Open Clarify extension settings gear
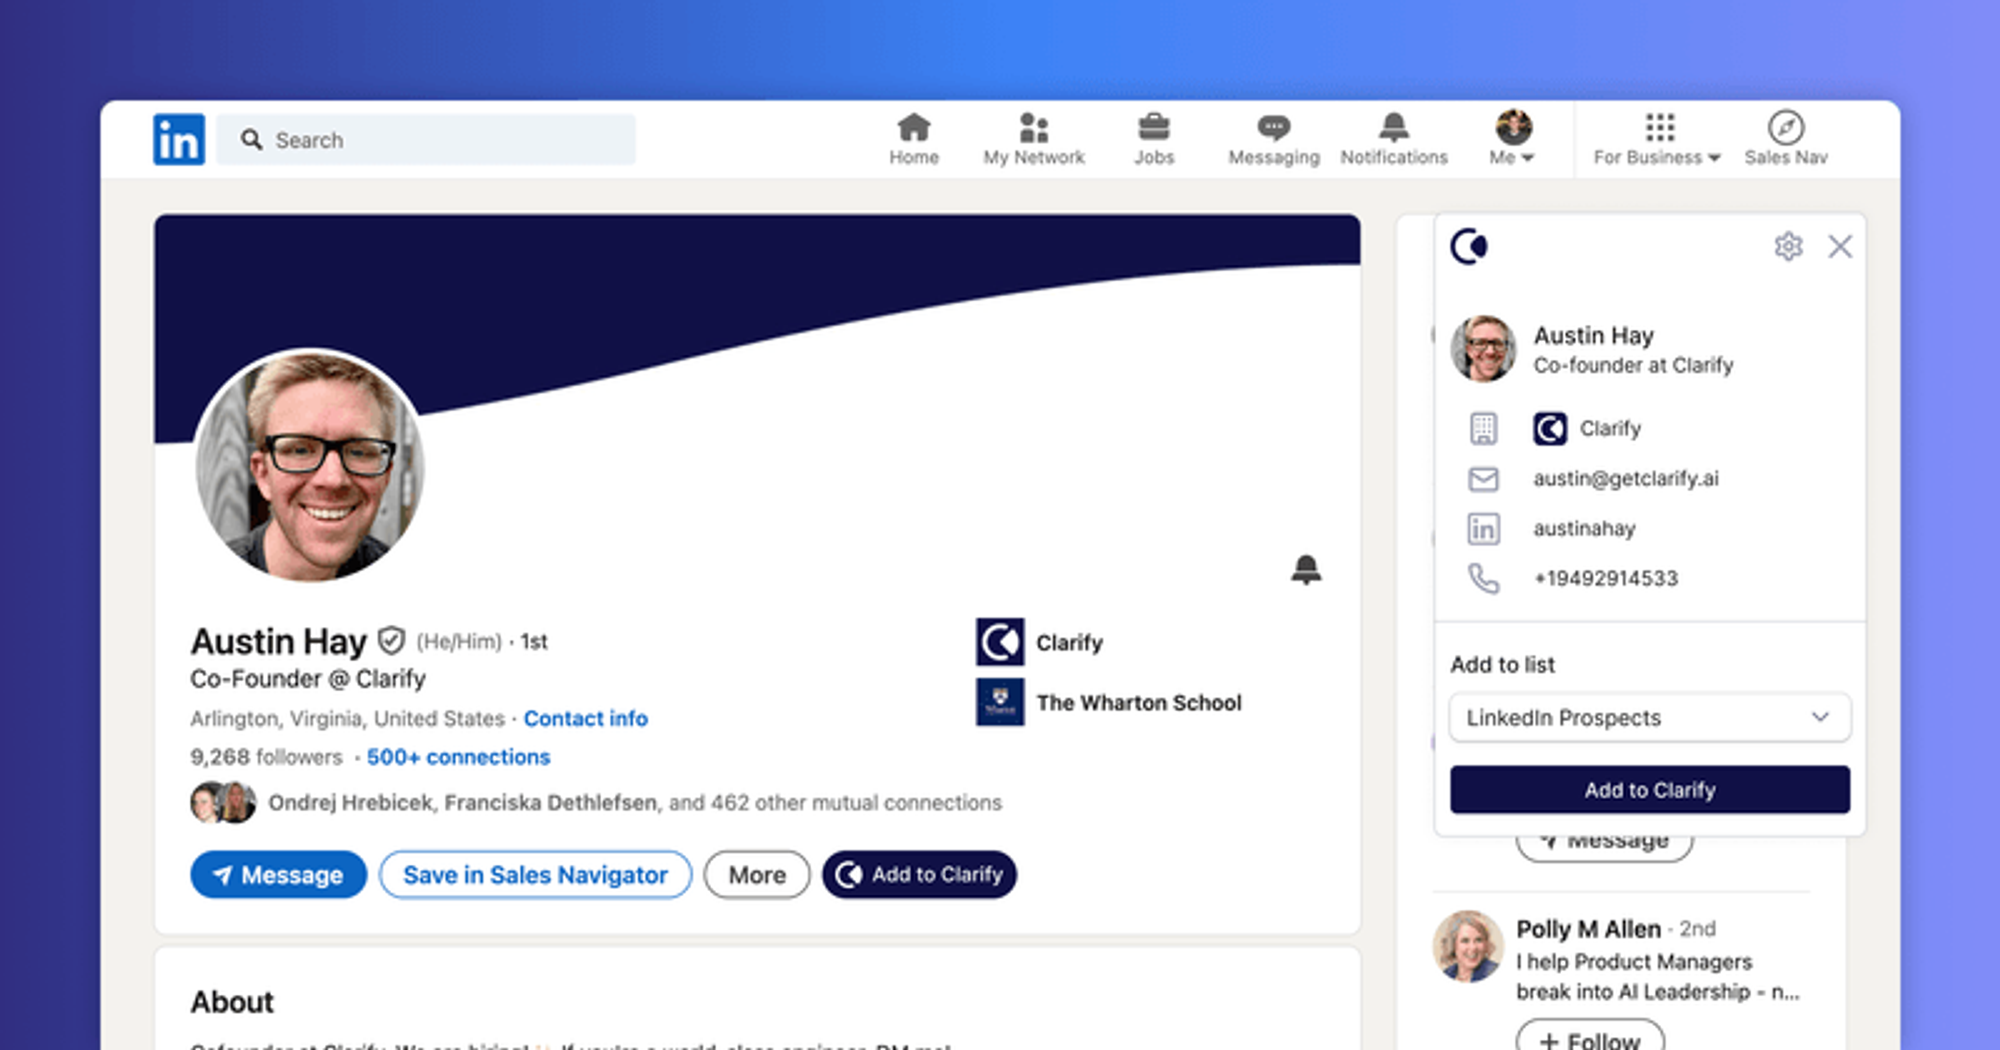Image resolution: width=2000 pixels, height=1050 pixels. [x=1788, y=246]
